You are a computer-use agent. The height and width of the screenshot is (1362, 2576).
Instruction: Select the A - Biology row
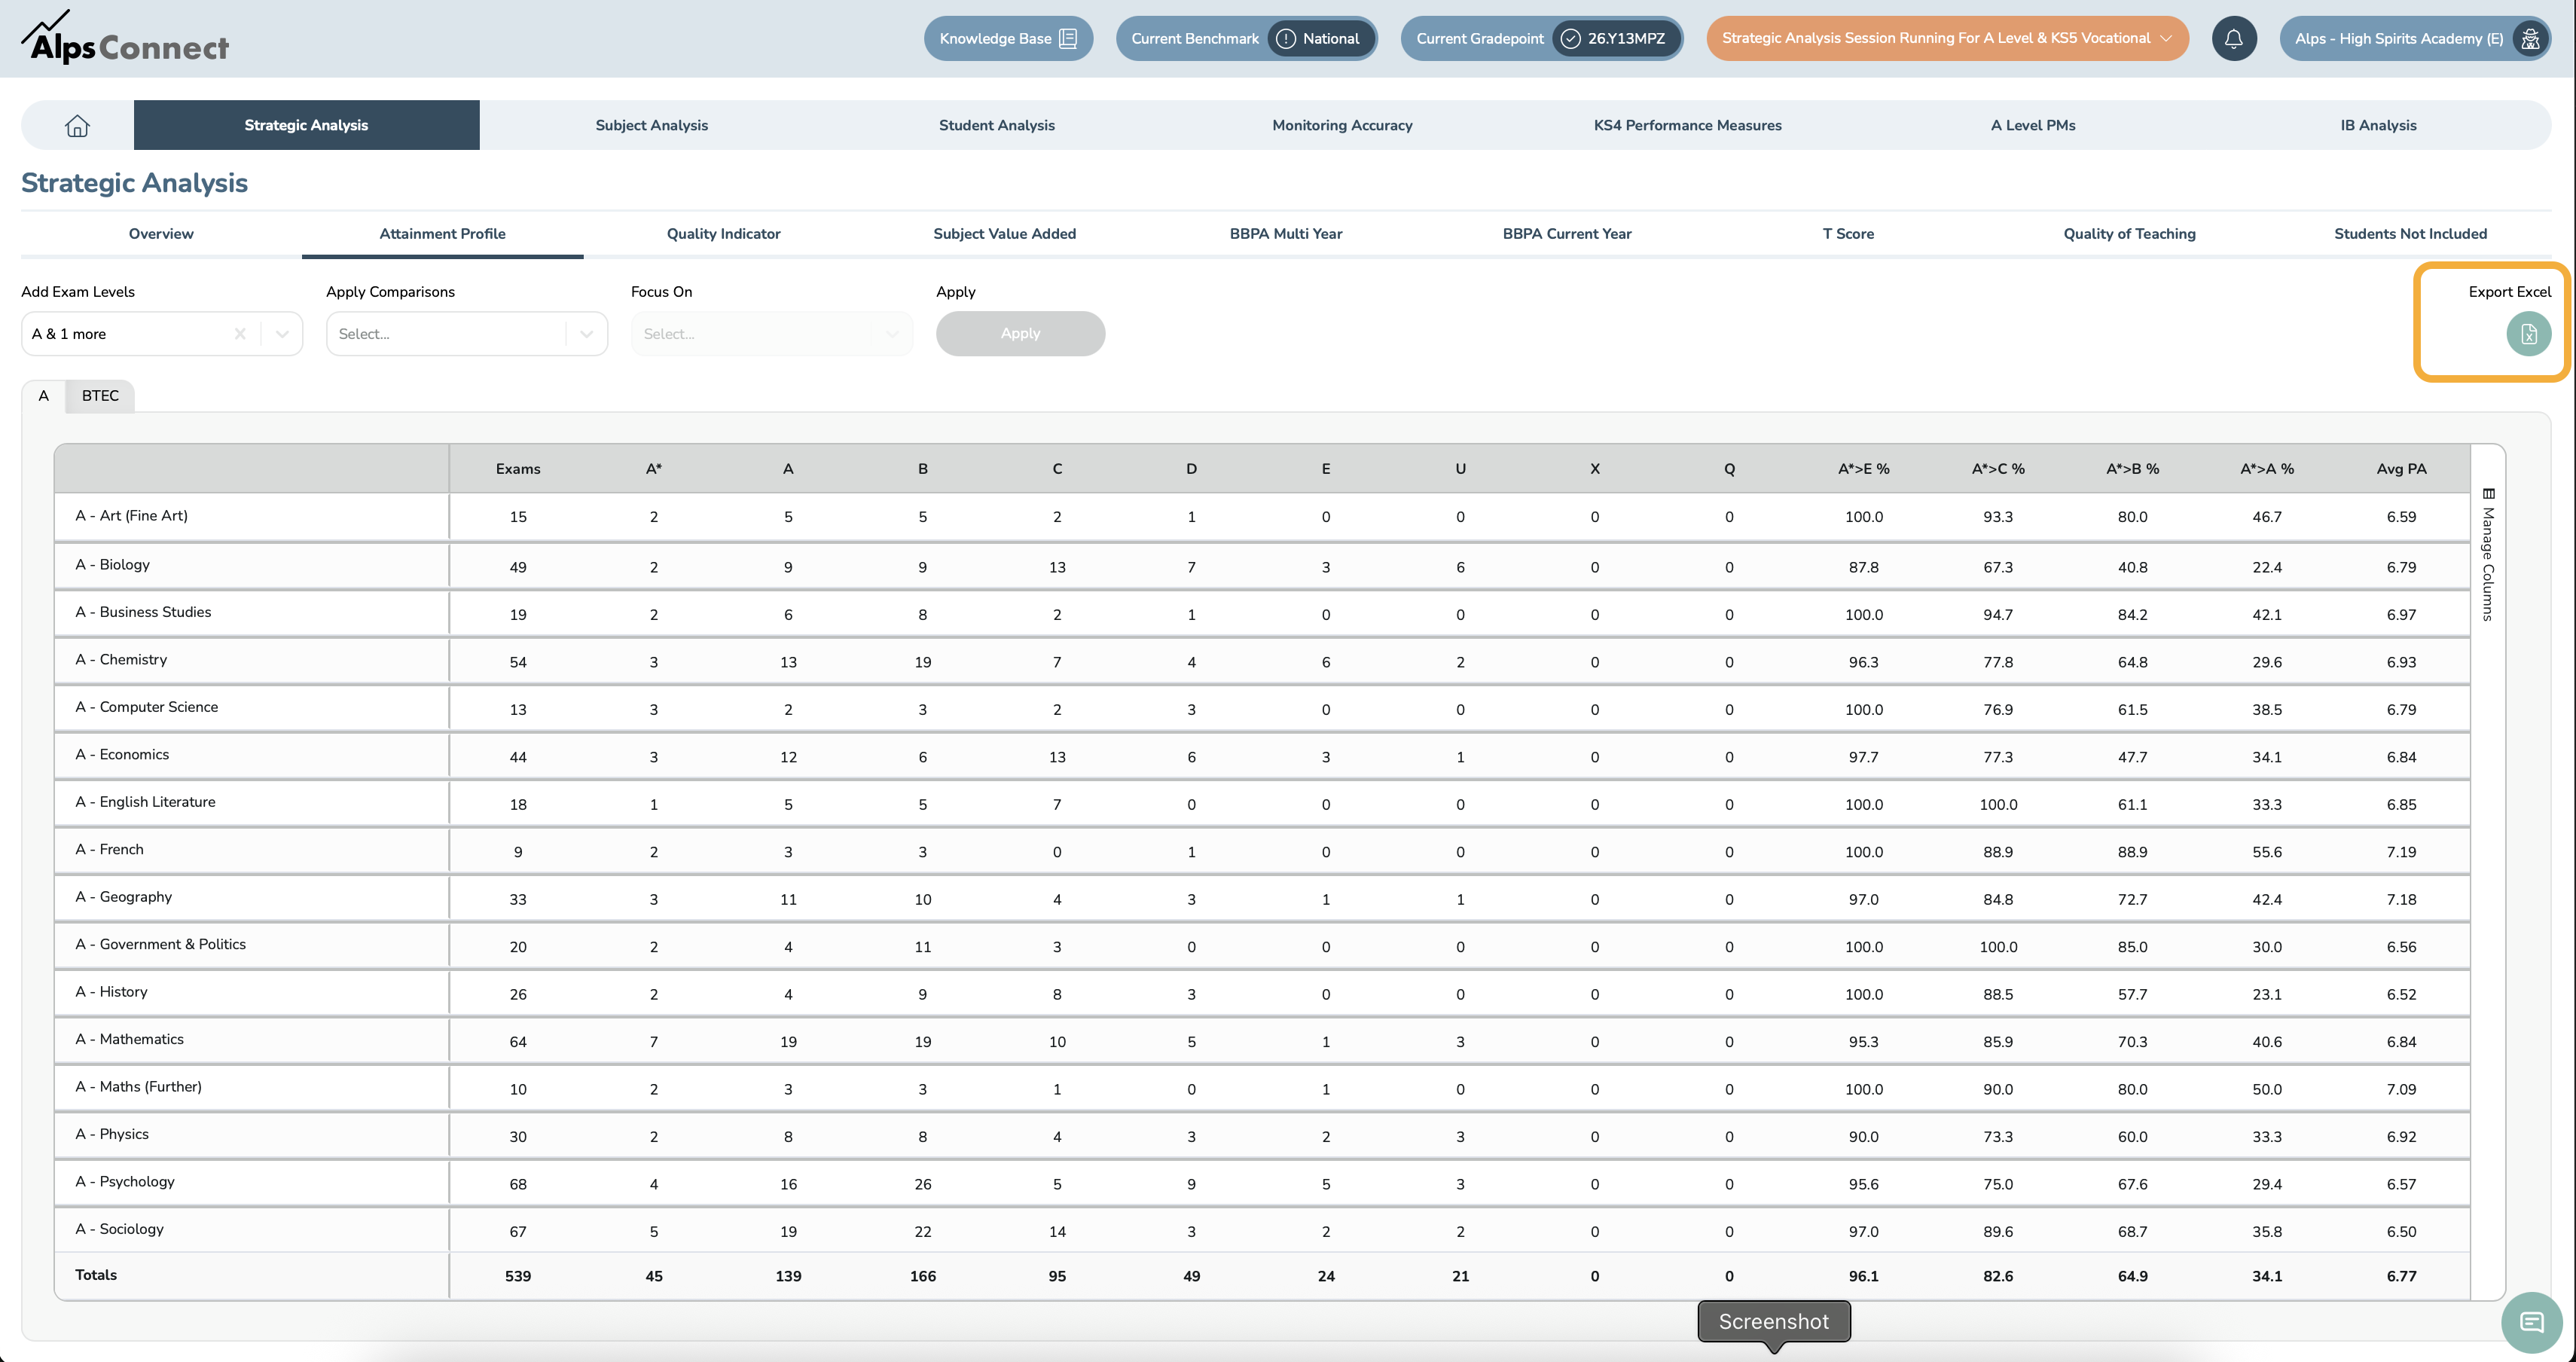click(x=1262, y=566)
